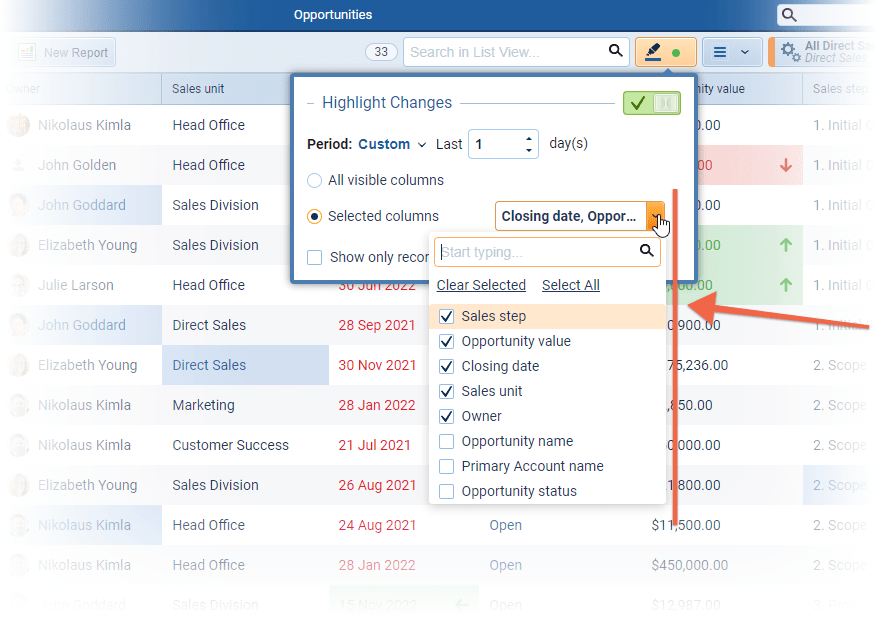The image size is (877, 617).
Task: Click the Select All link
Action: tap(570, 285)
